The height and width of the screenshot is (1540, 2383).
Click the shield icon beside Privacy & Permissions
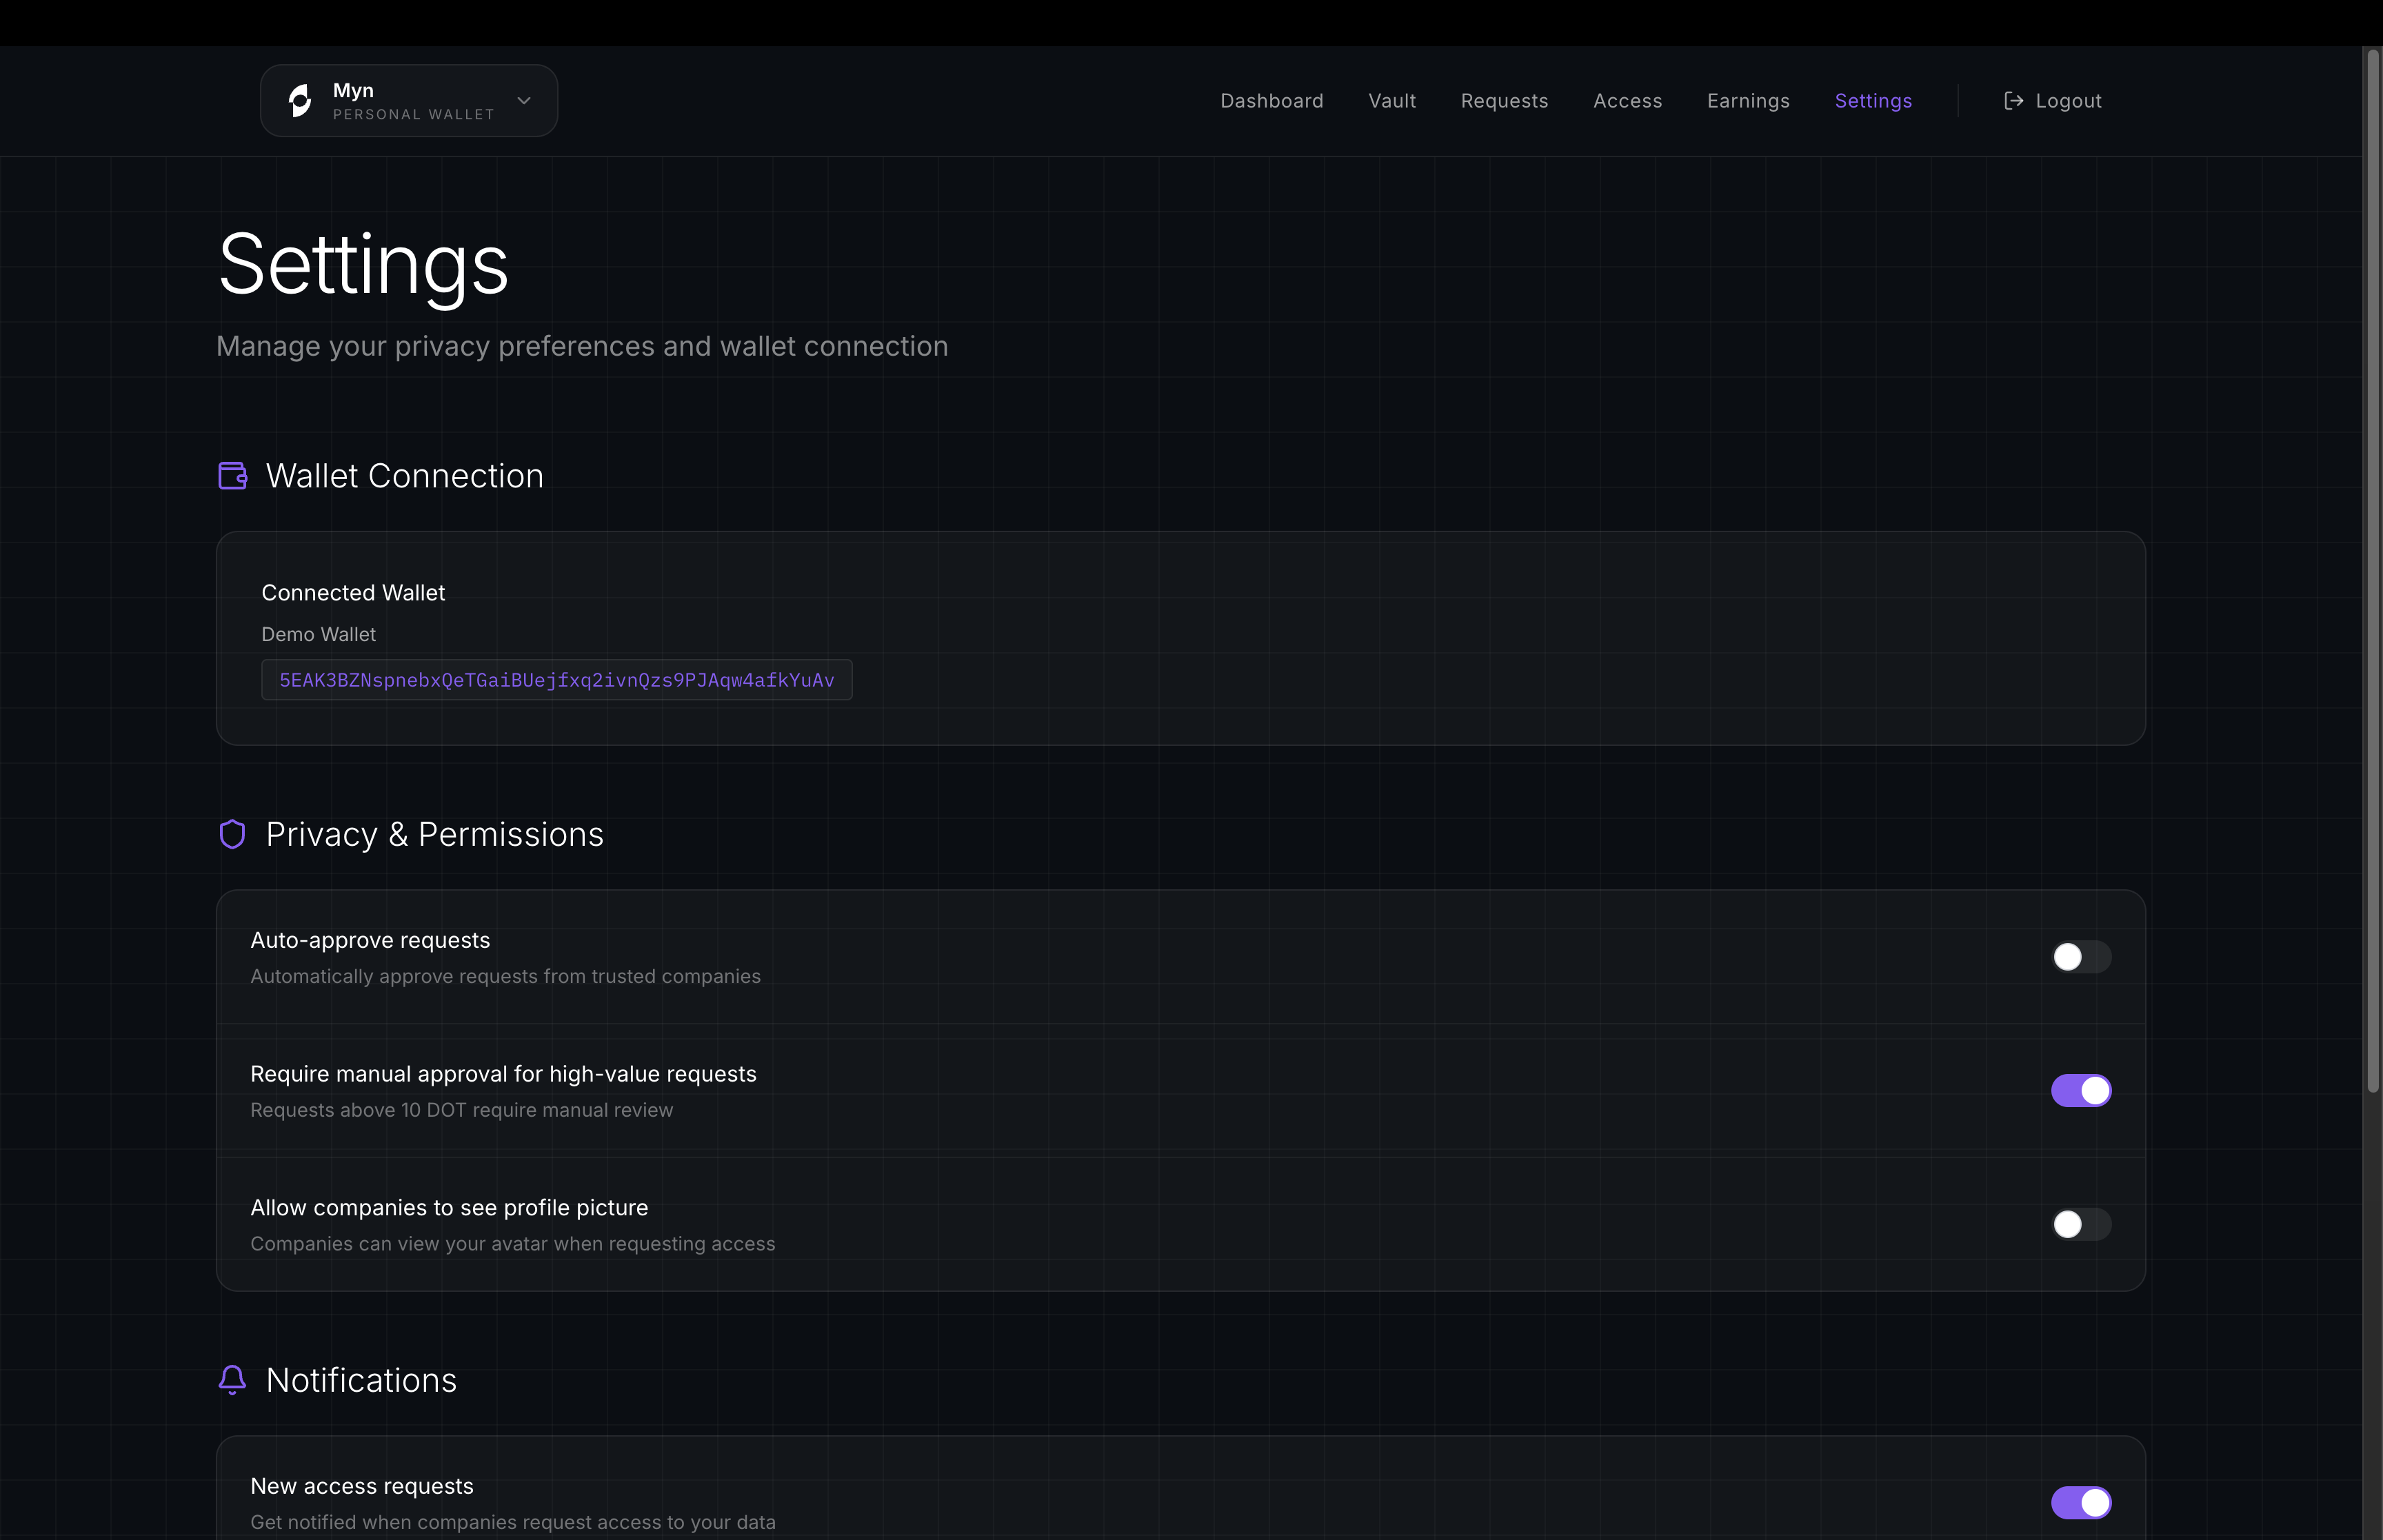(x=232, y=834)
